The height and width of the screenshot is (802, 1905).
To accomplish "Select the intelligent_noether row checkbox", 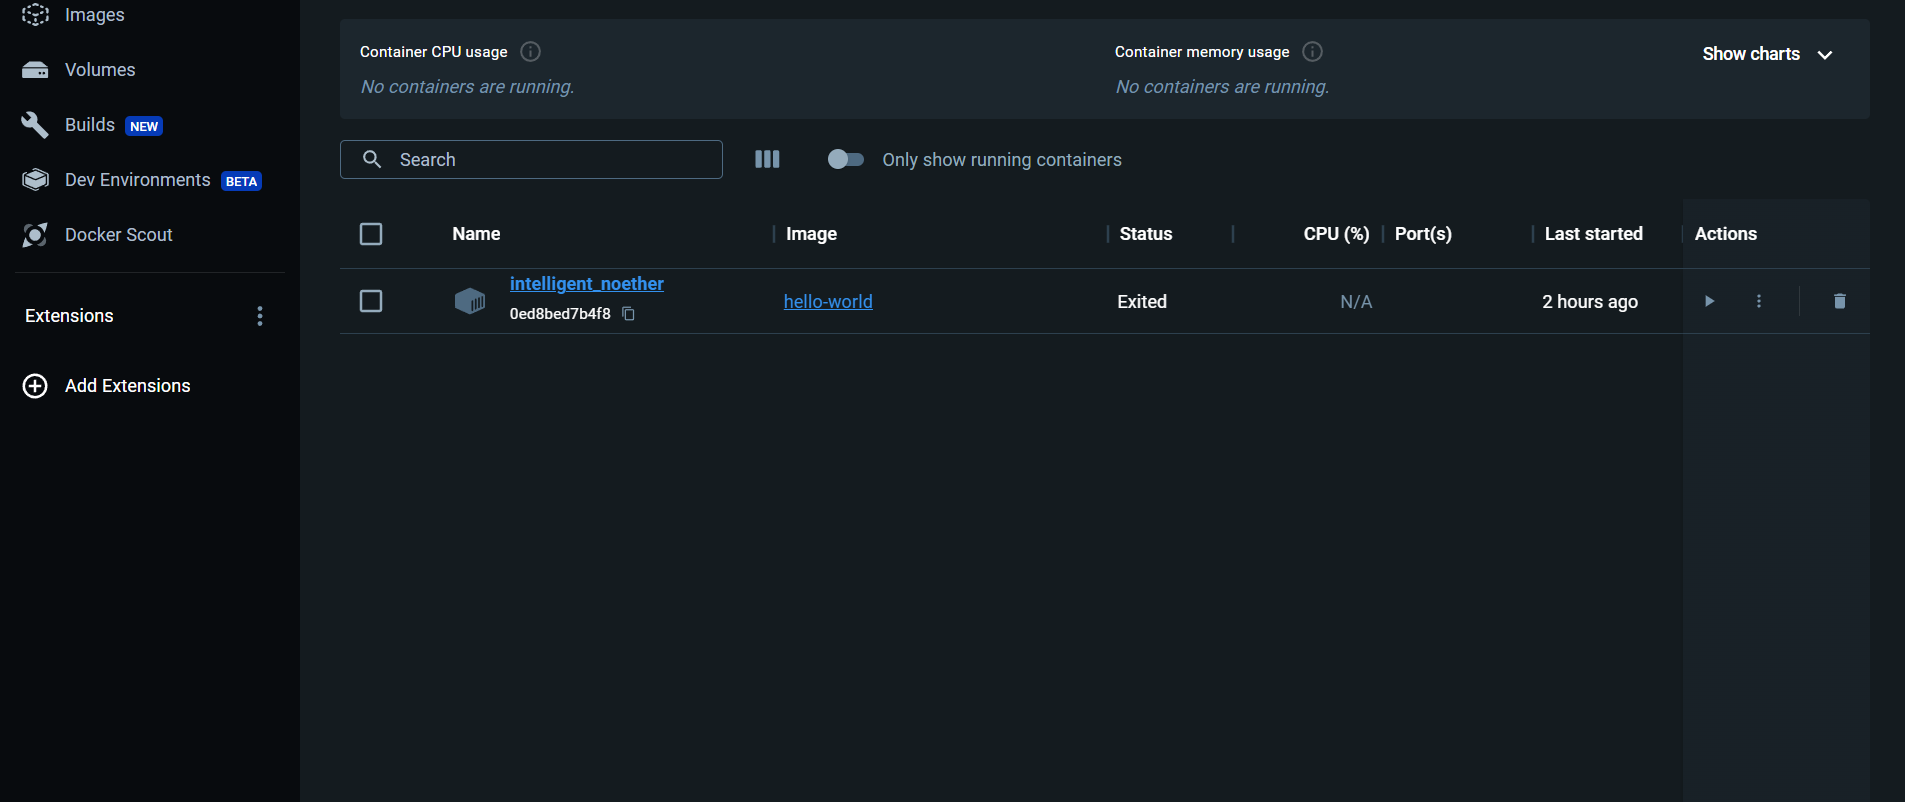I will click(371, 301).
